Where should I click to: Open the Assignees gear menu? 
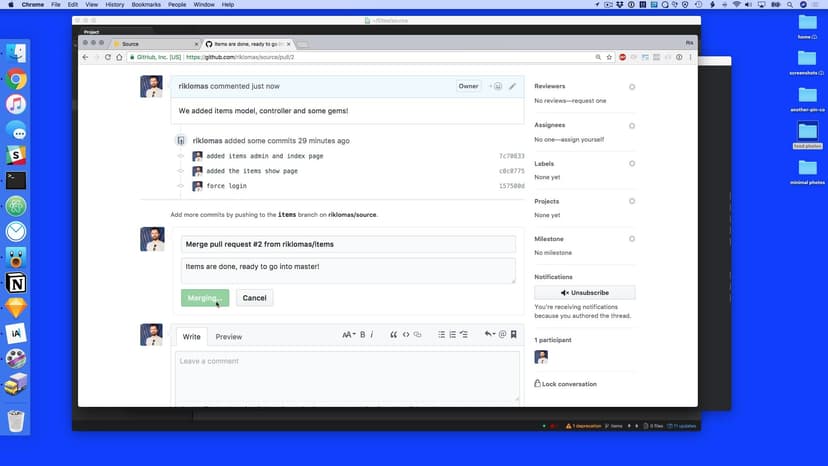(x=631, y=125)
